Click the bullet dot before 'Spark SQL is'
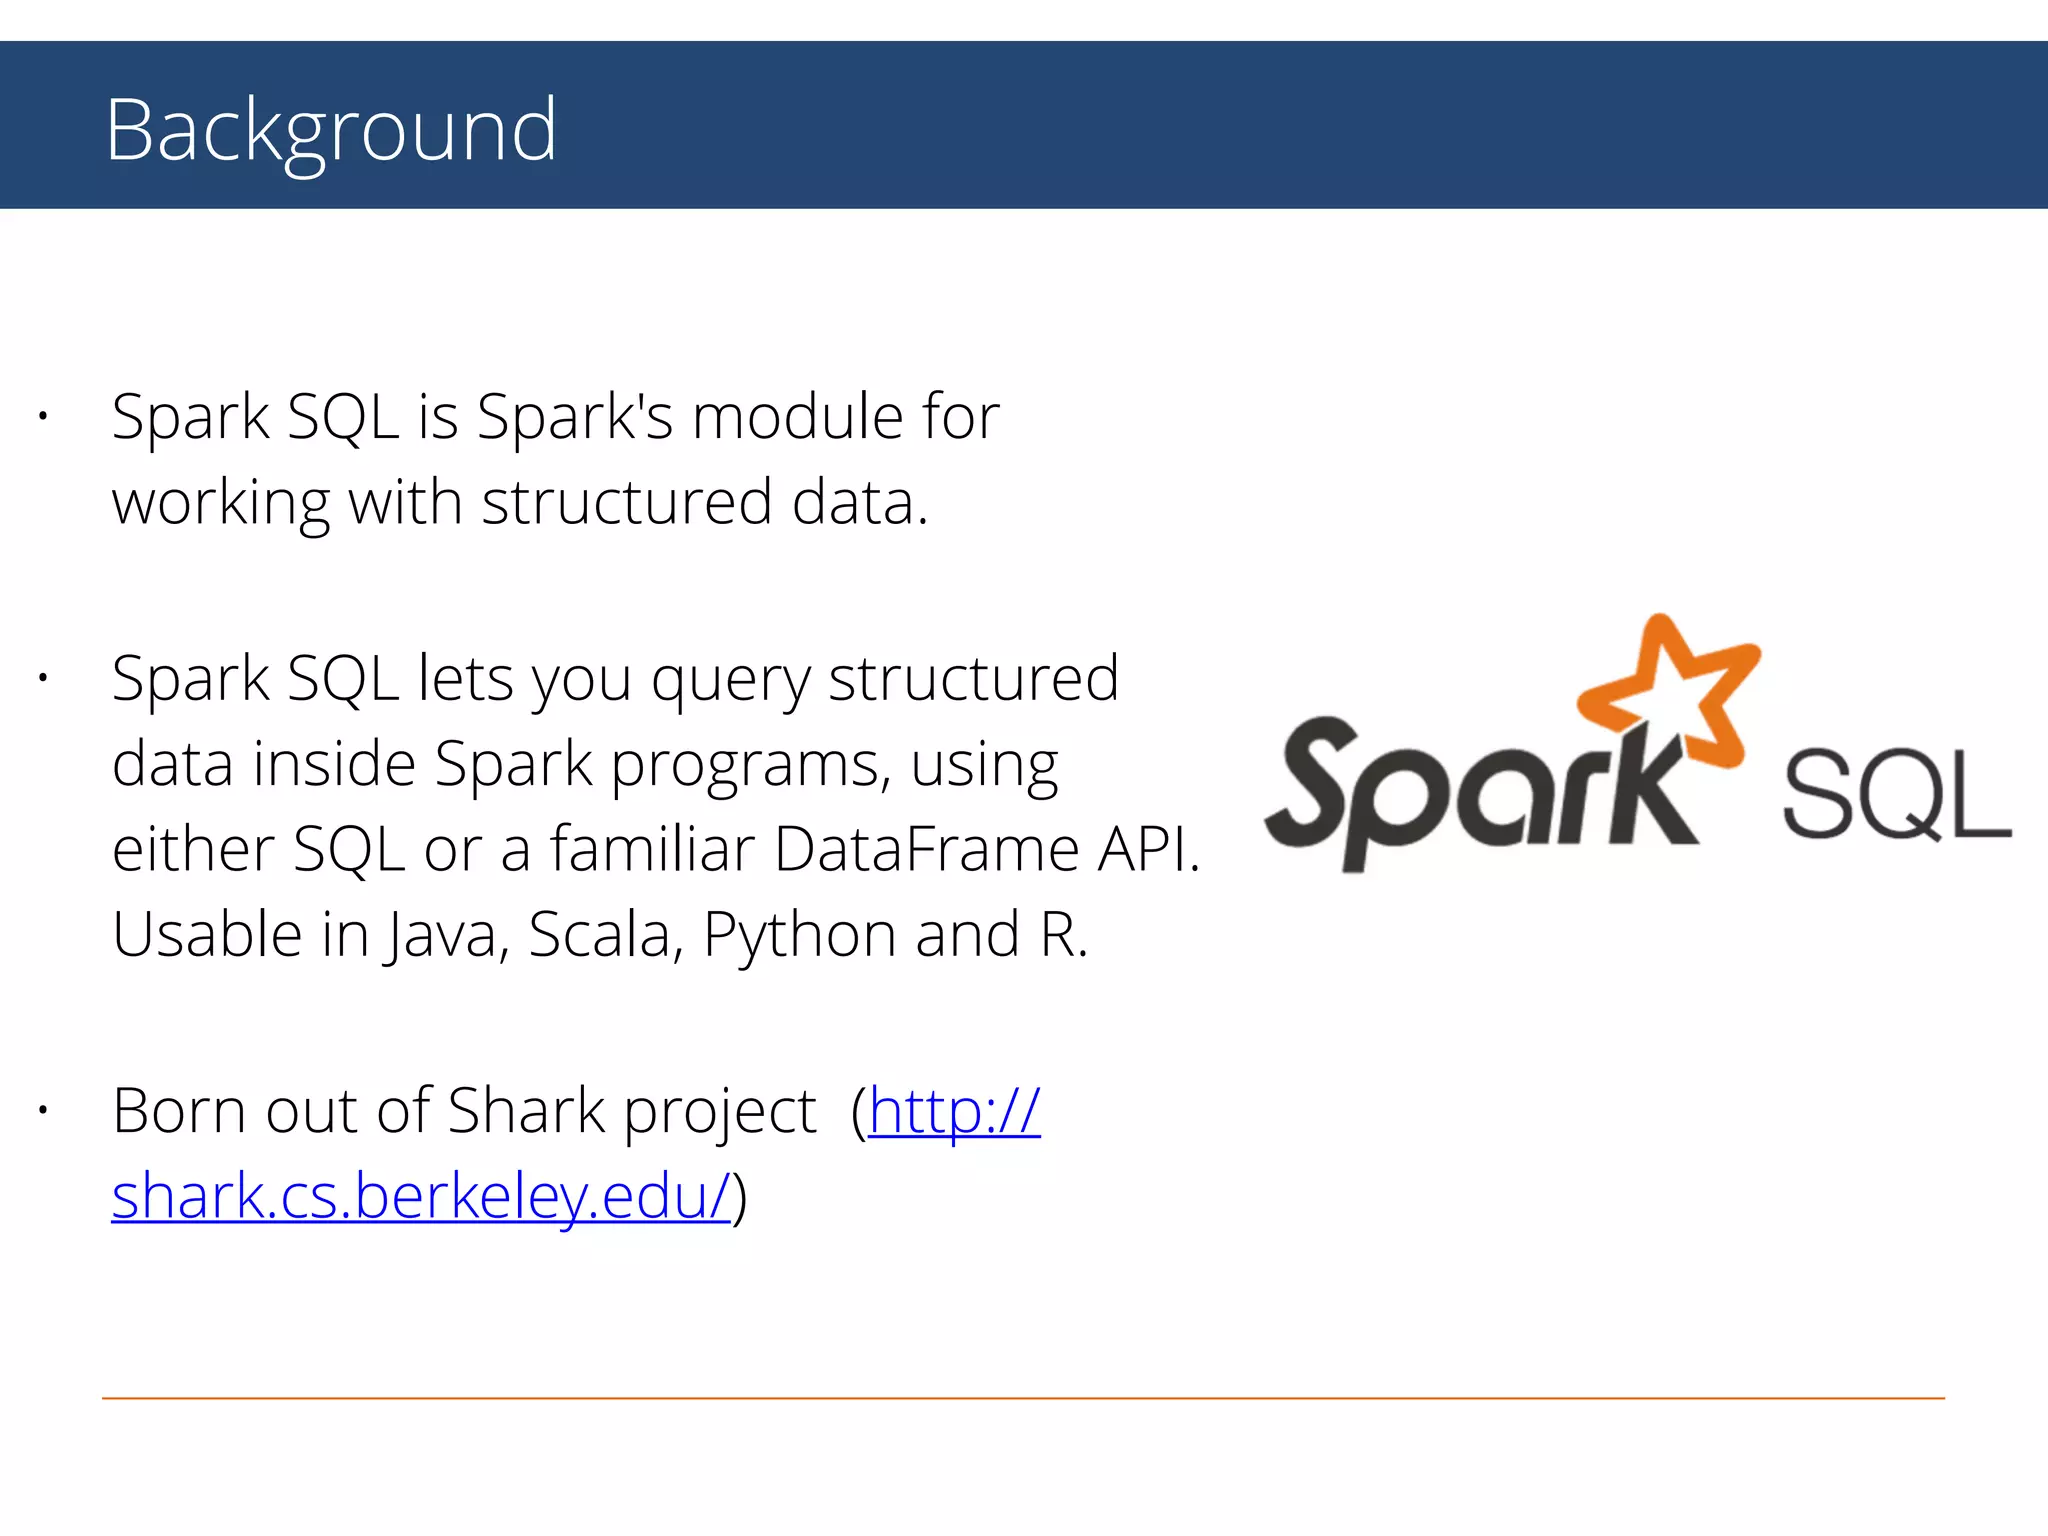This screenshot has width=2048, height=1536. pyautogui.click(x=43, y=415)
